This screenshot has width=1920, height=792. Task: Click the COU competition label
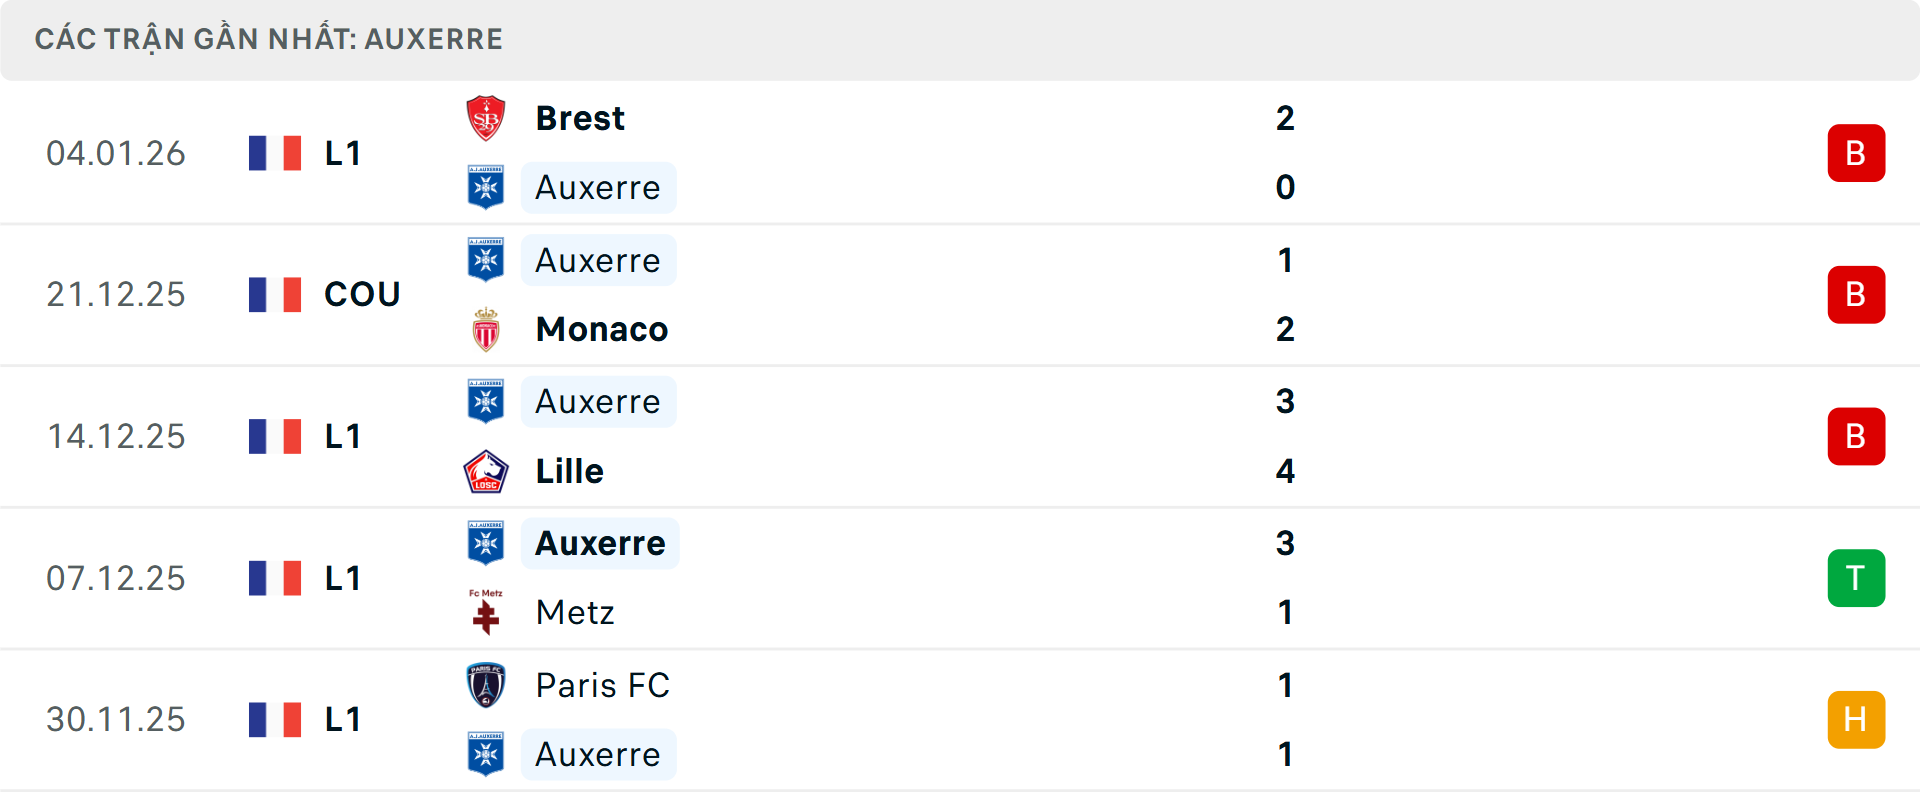[x=362, y=295]
